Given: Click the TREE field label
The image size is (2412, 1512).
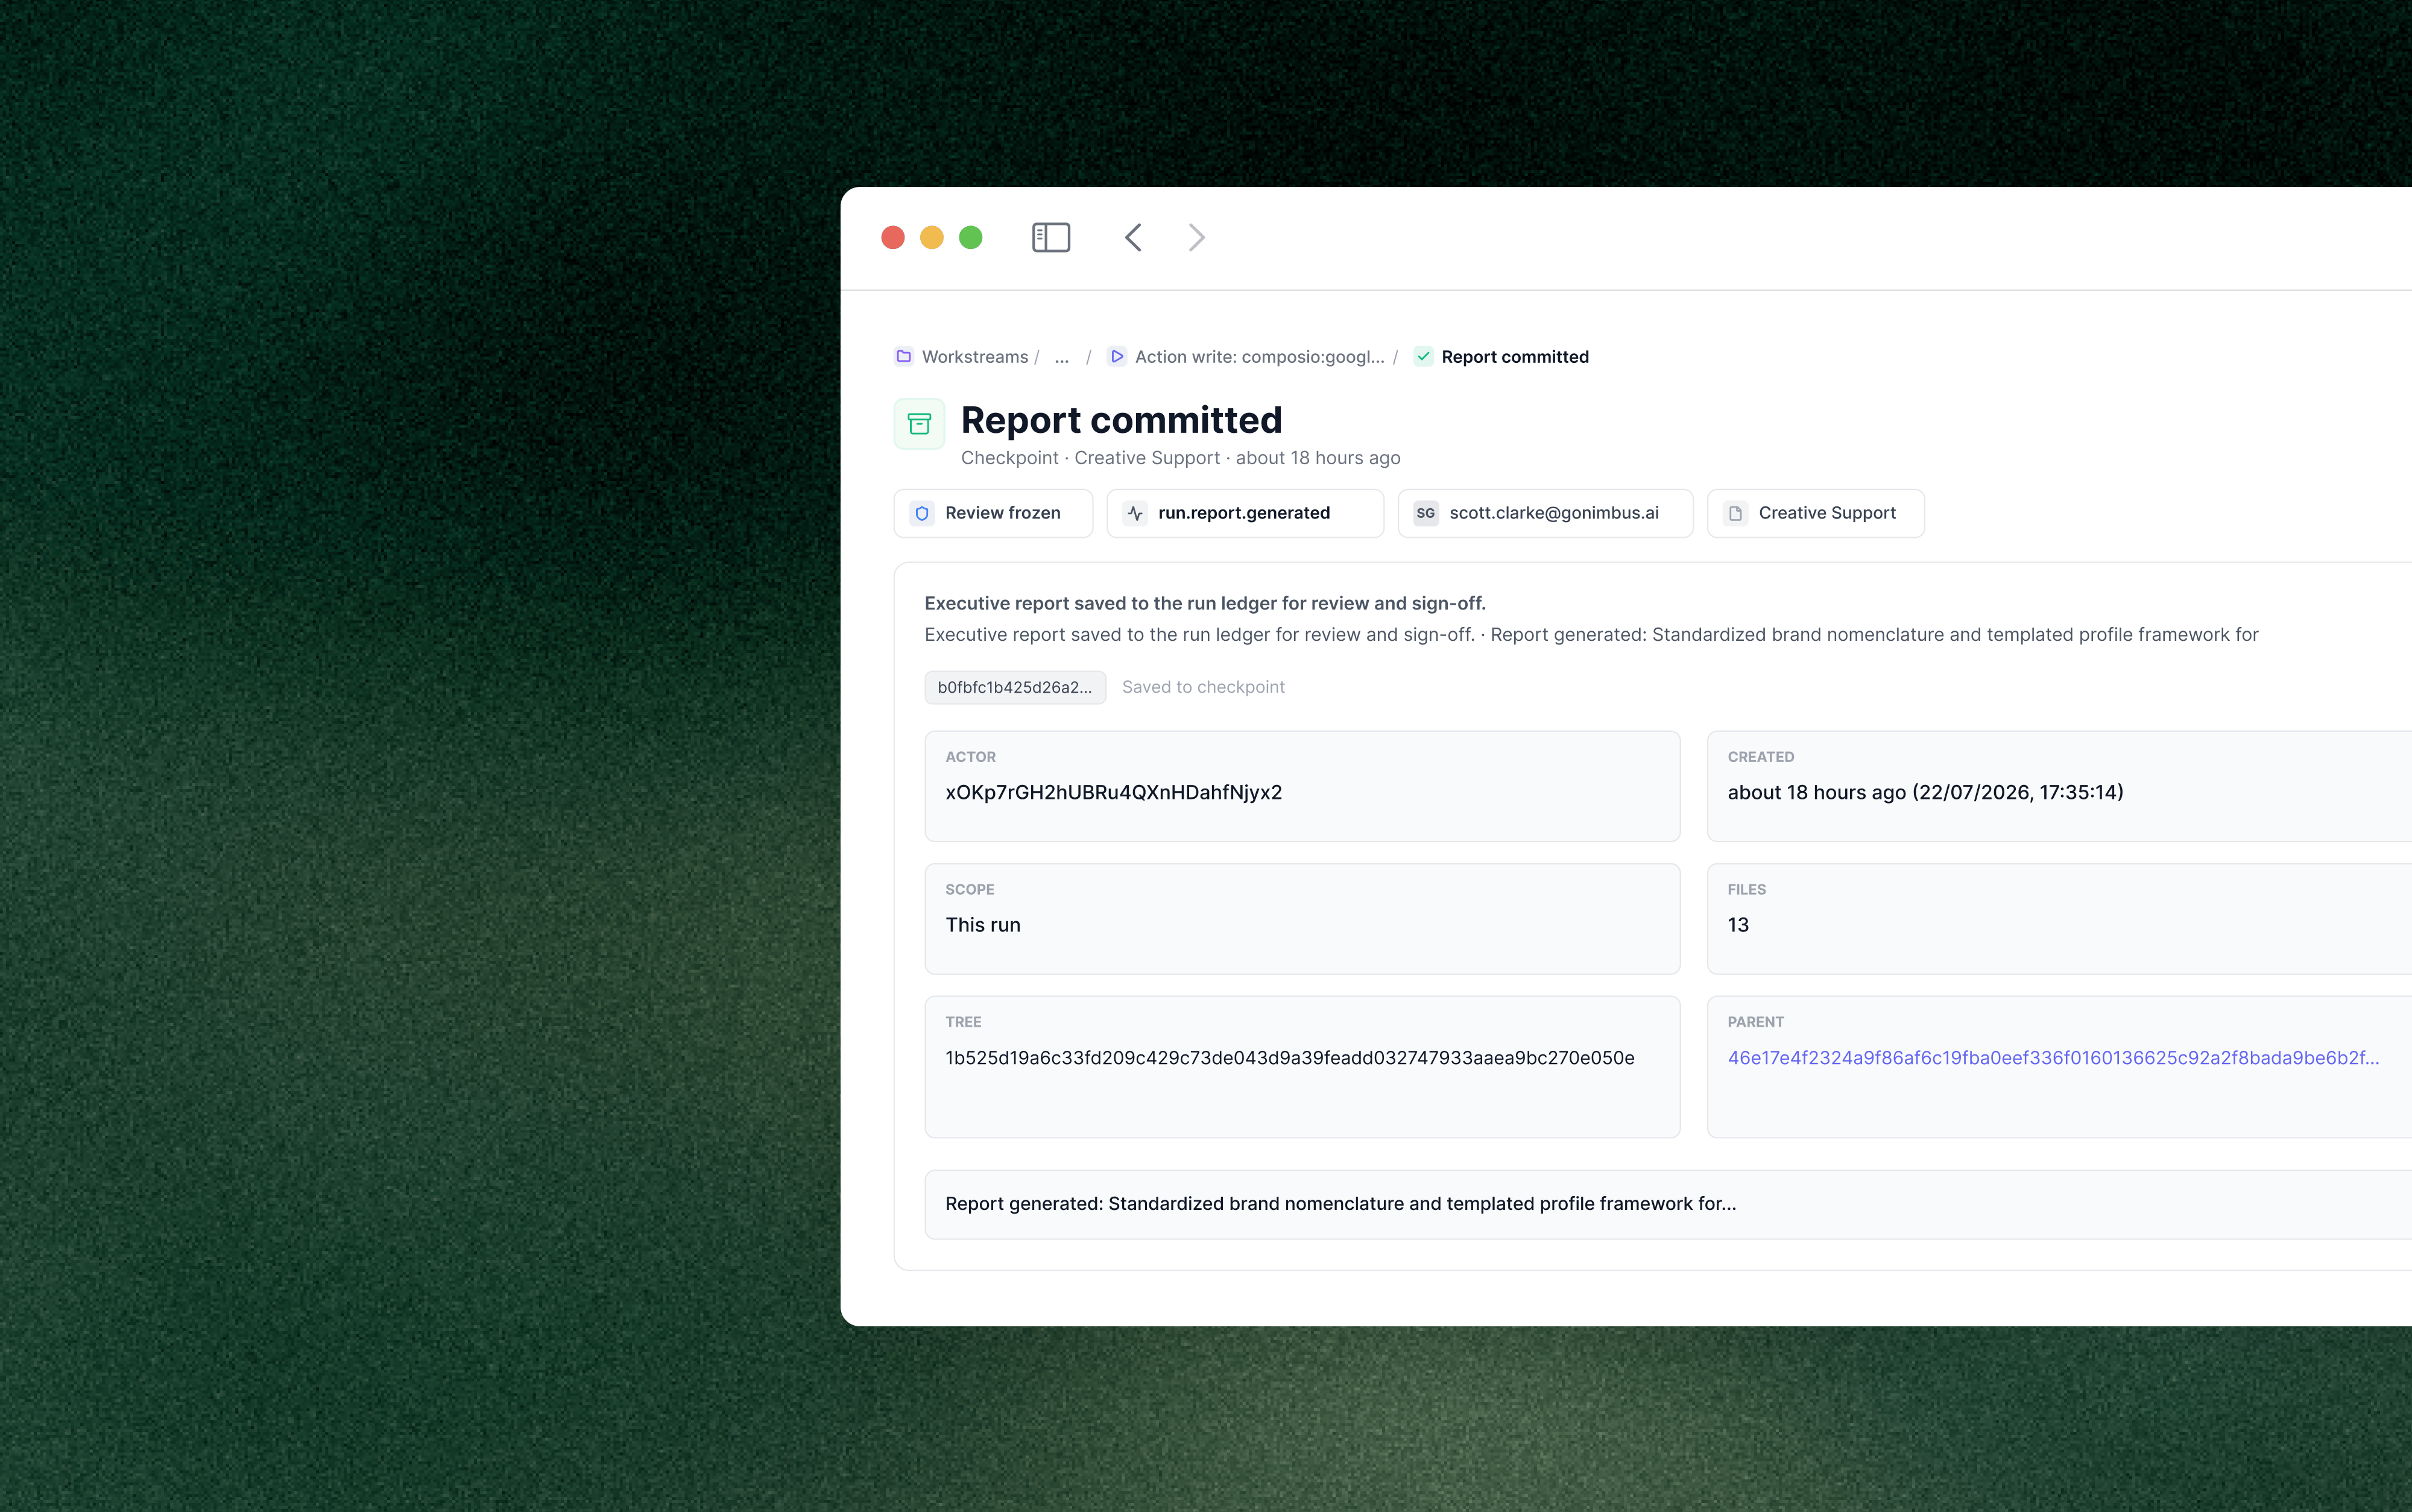Looking at the screenshot, I should [x=963, y=1022].
